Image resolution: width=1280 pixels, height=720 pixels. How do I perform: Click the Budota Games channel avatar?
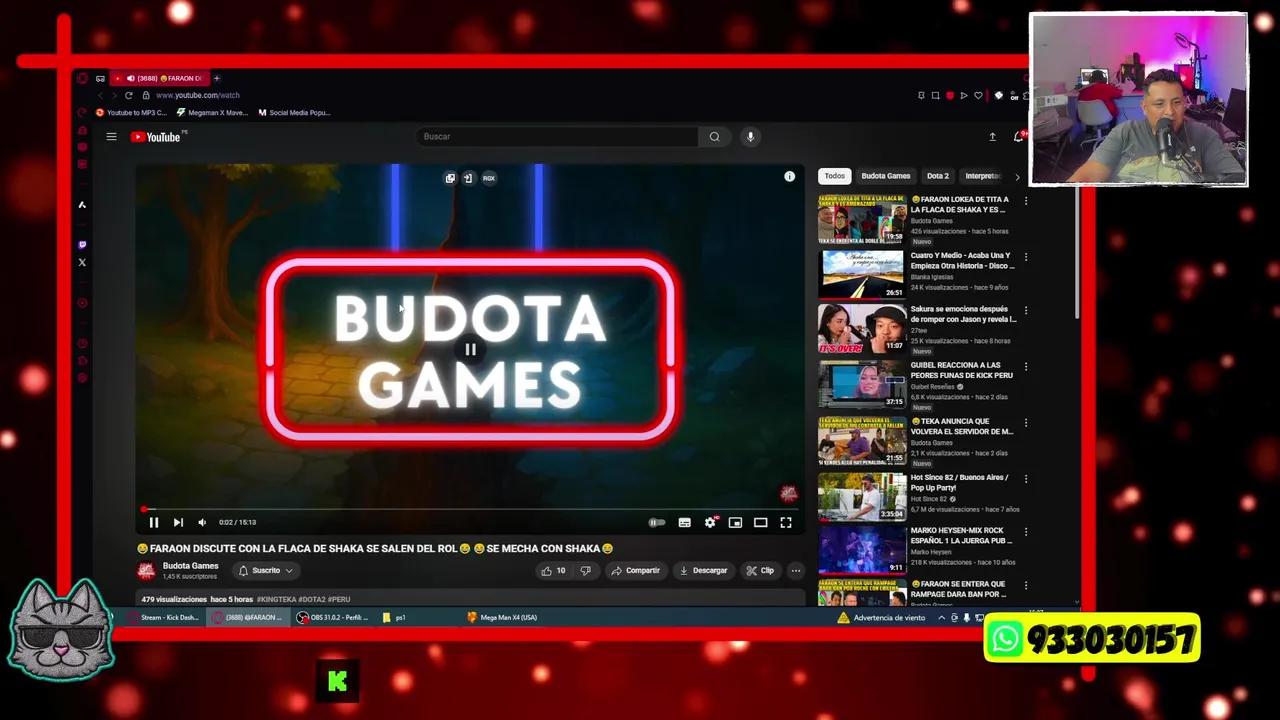click(x=147, y=571)
